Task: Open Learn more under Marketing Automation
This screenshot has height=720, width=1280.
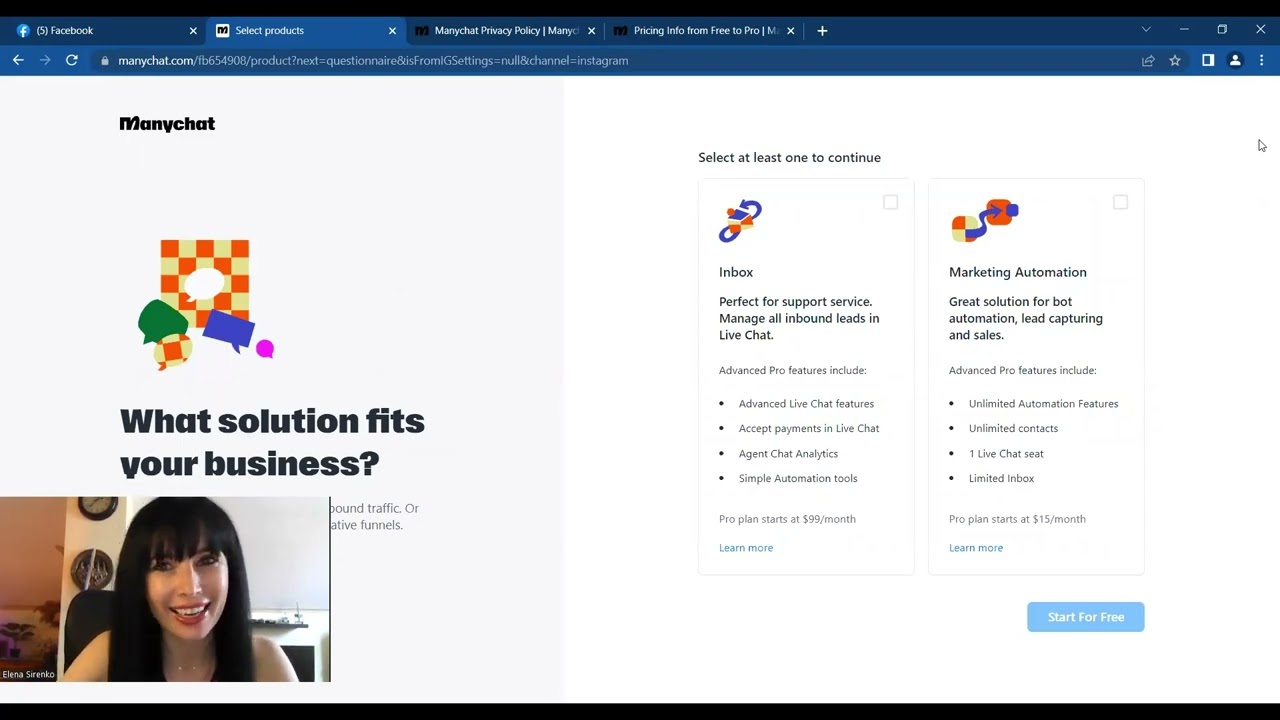Action: pyautogui.click(x=976, y=548)
